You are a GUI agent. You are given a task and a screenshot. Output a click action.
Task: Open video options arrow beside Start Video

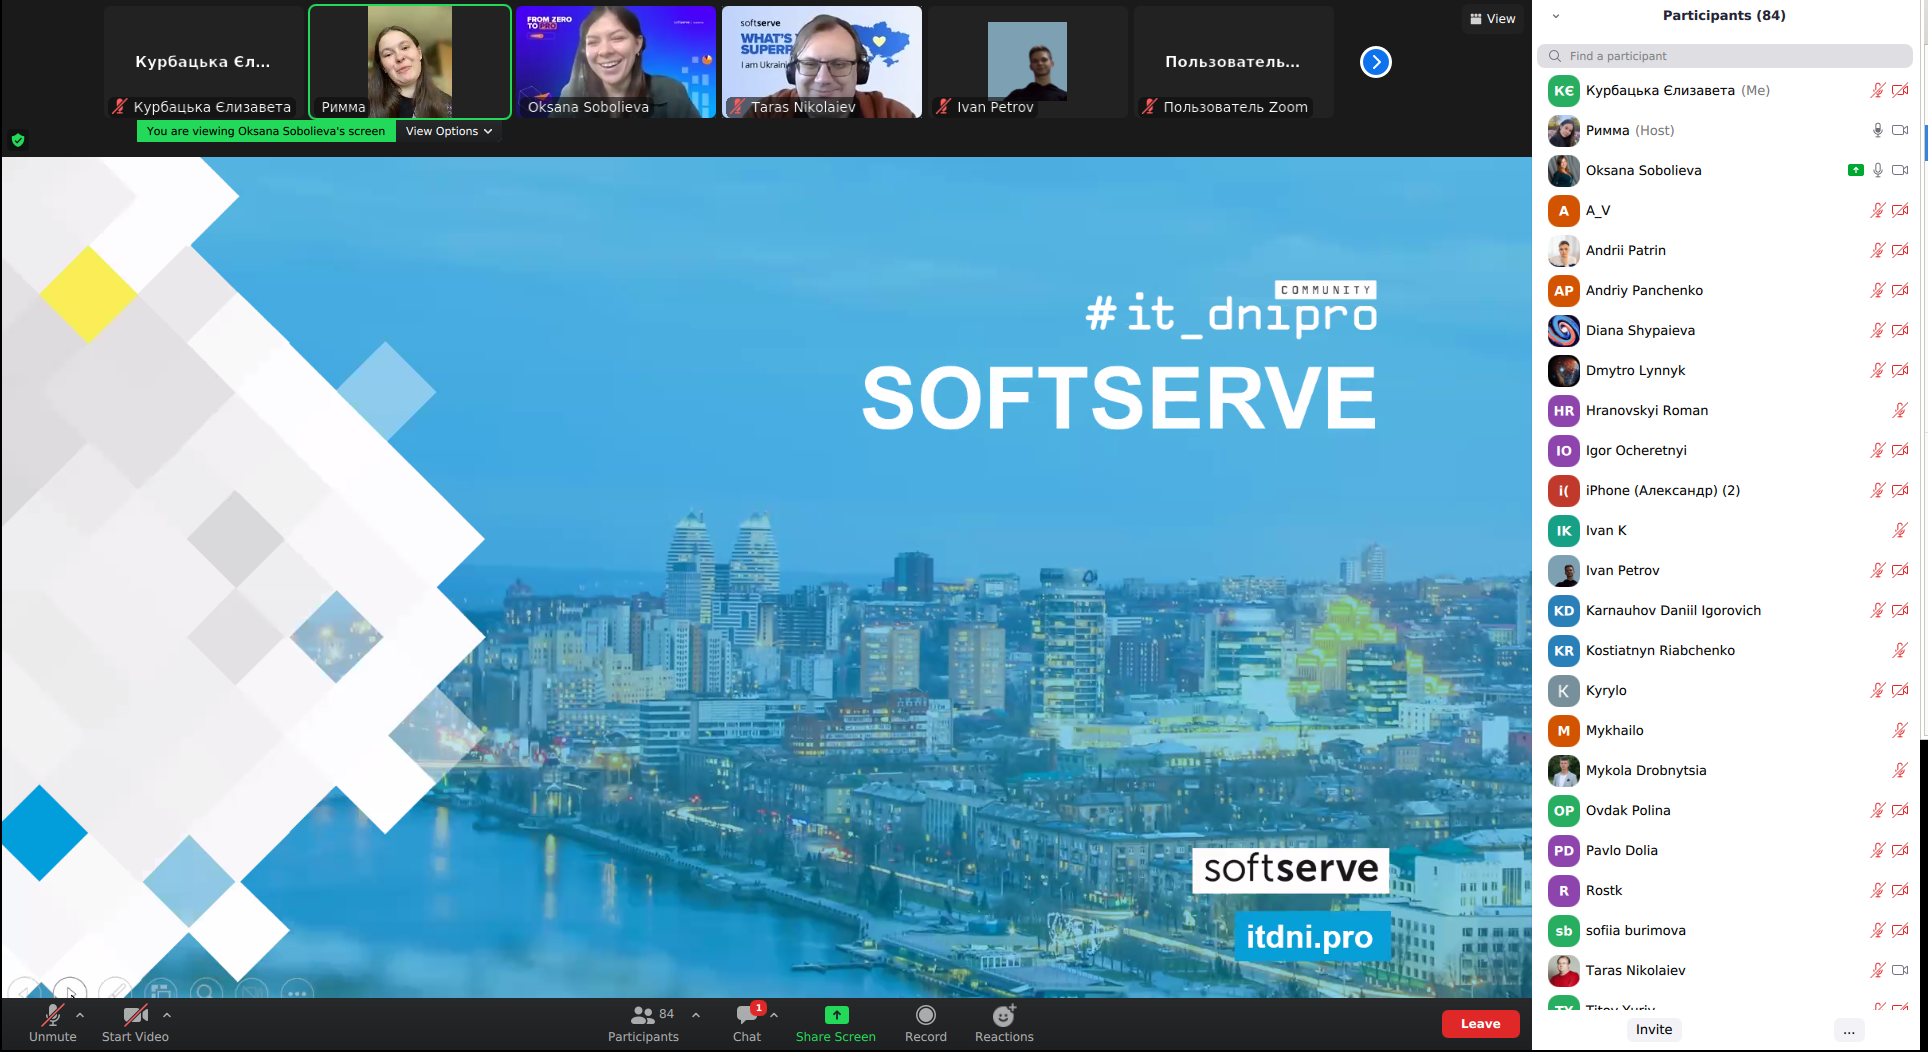pos(167,1015)
